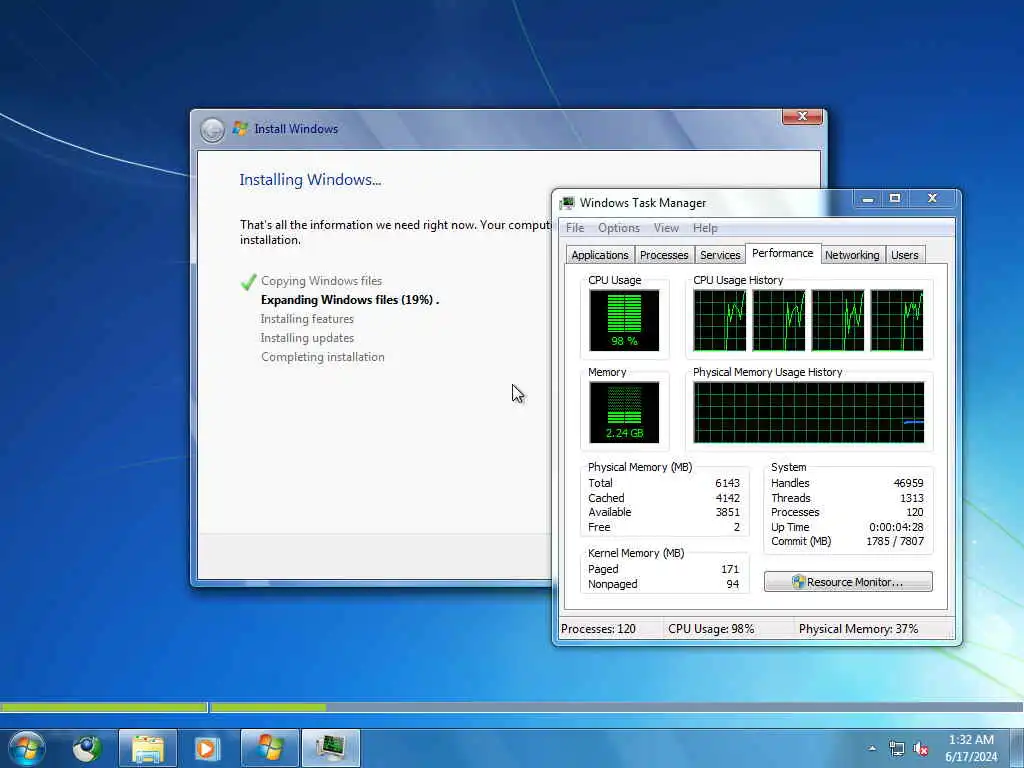Click the Installing updates step
Image resolution: width=1024 pixels, height=768 pixels.
point(307,338)
